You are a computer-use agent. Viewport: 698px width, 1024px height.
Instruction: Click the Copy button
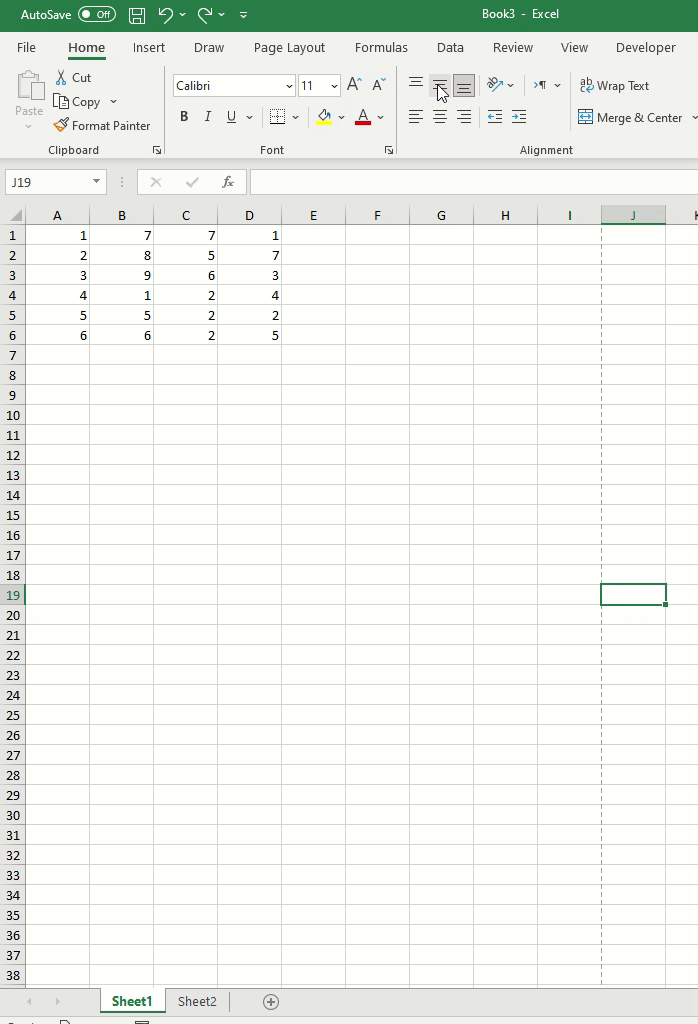click(77, 101)
